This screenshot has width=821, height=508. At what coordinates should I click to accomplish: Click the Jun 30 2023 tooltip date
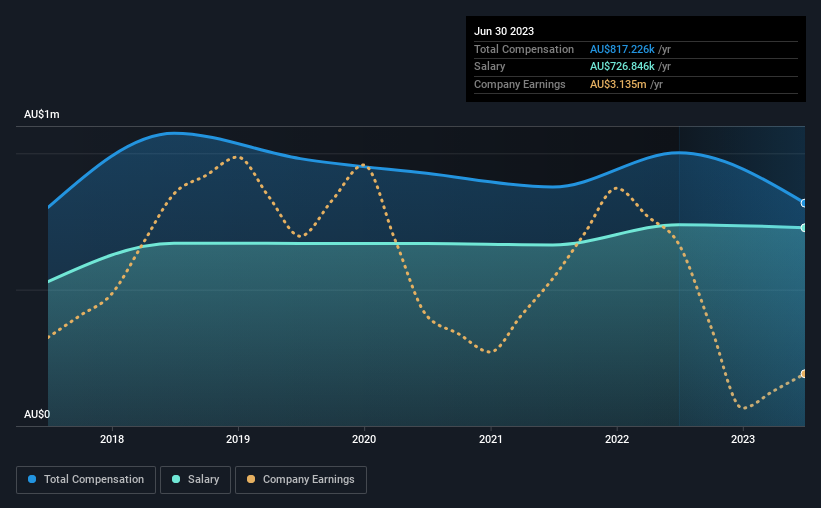tap(504, 31)
